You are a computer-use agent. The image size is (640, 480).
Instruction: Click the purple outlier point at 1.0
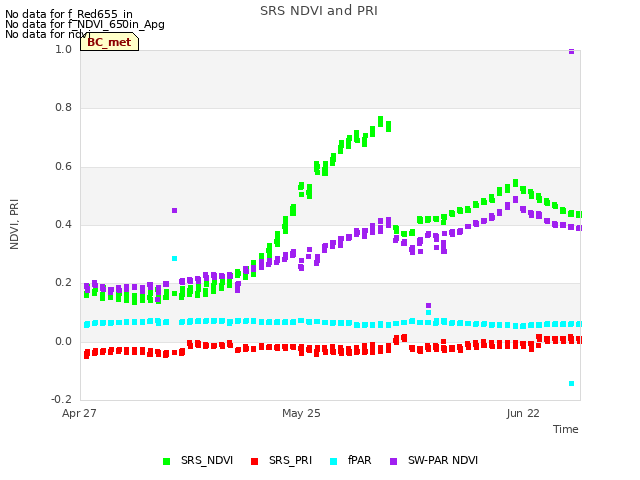tap(571, 51)
